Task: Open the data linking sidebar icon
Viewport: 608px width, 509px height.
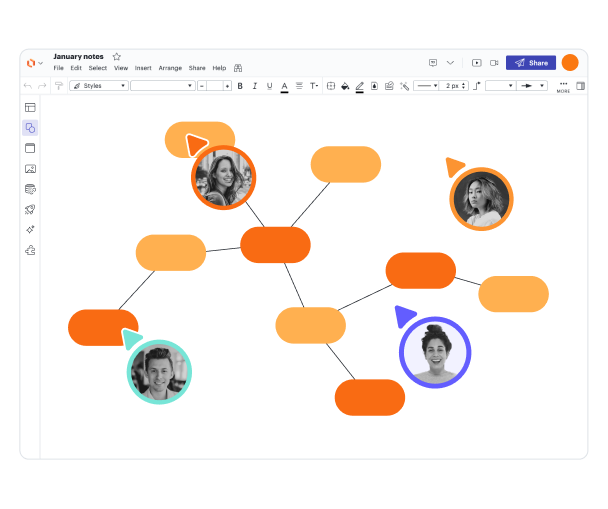Action: tap(30, 188)
